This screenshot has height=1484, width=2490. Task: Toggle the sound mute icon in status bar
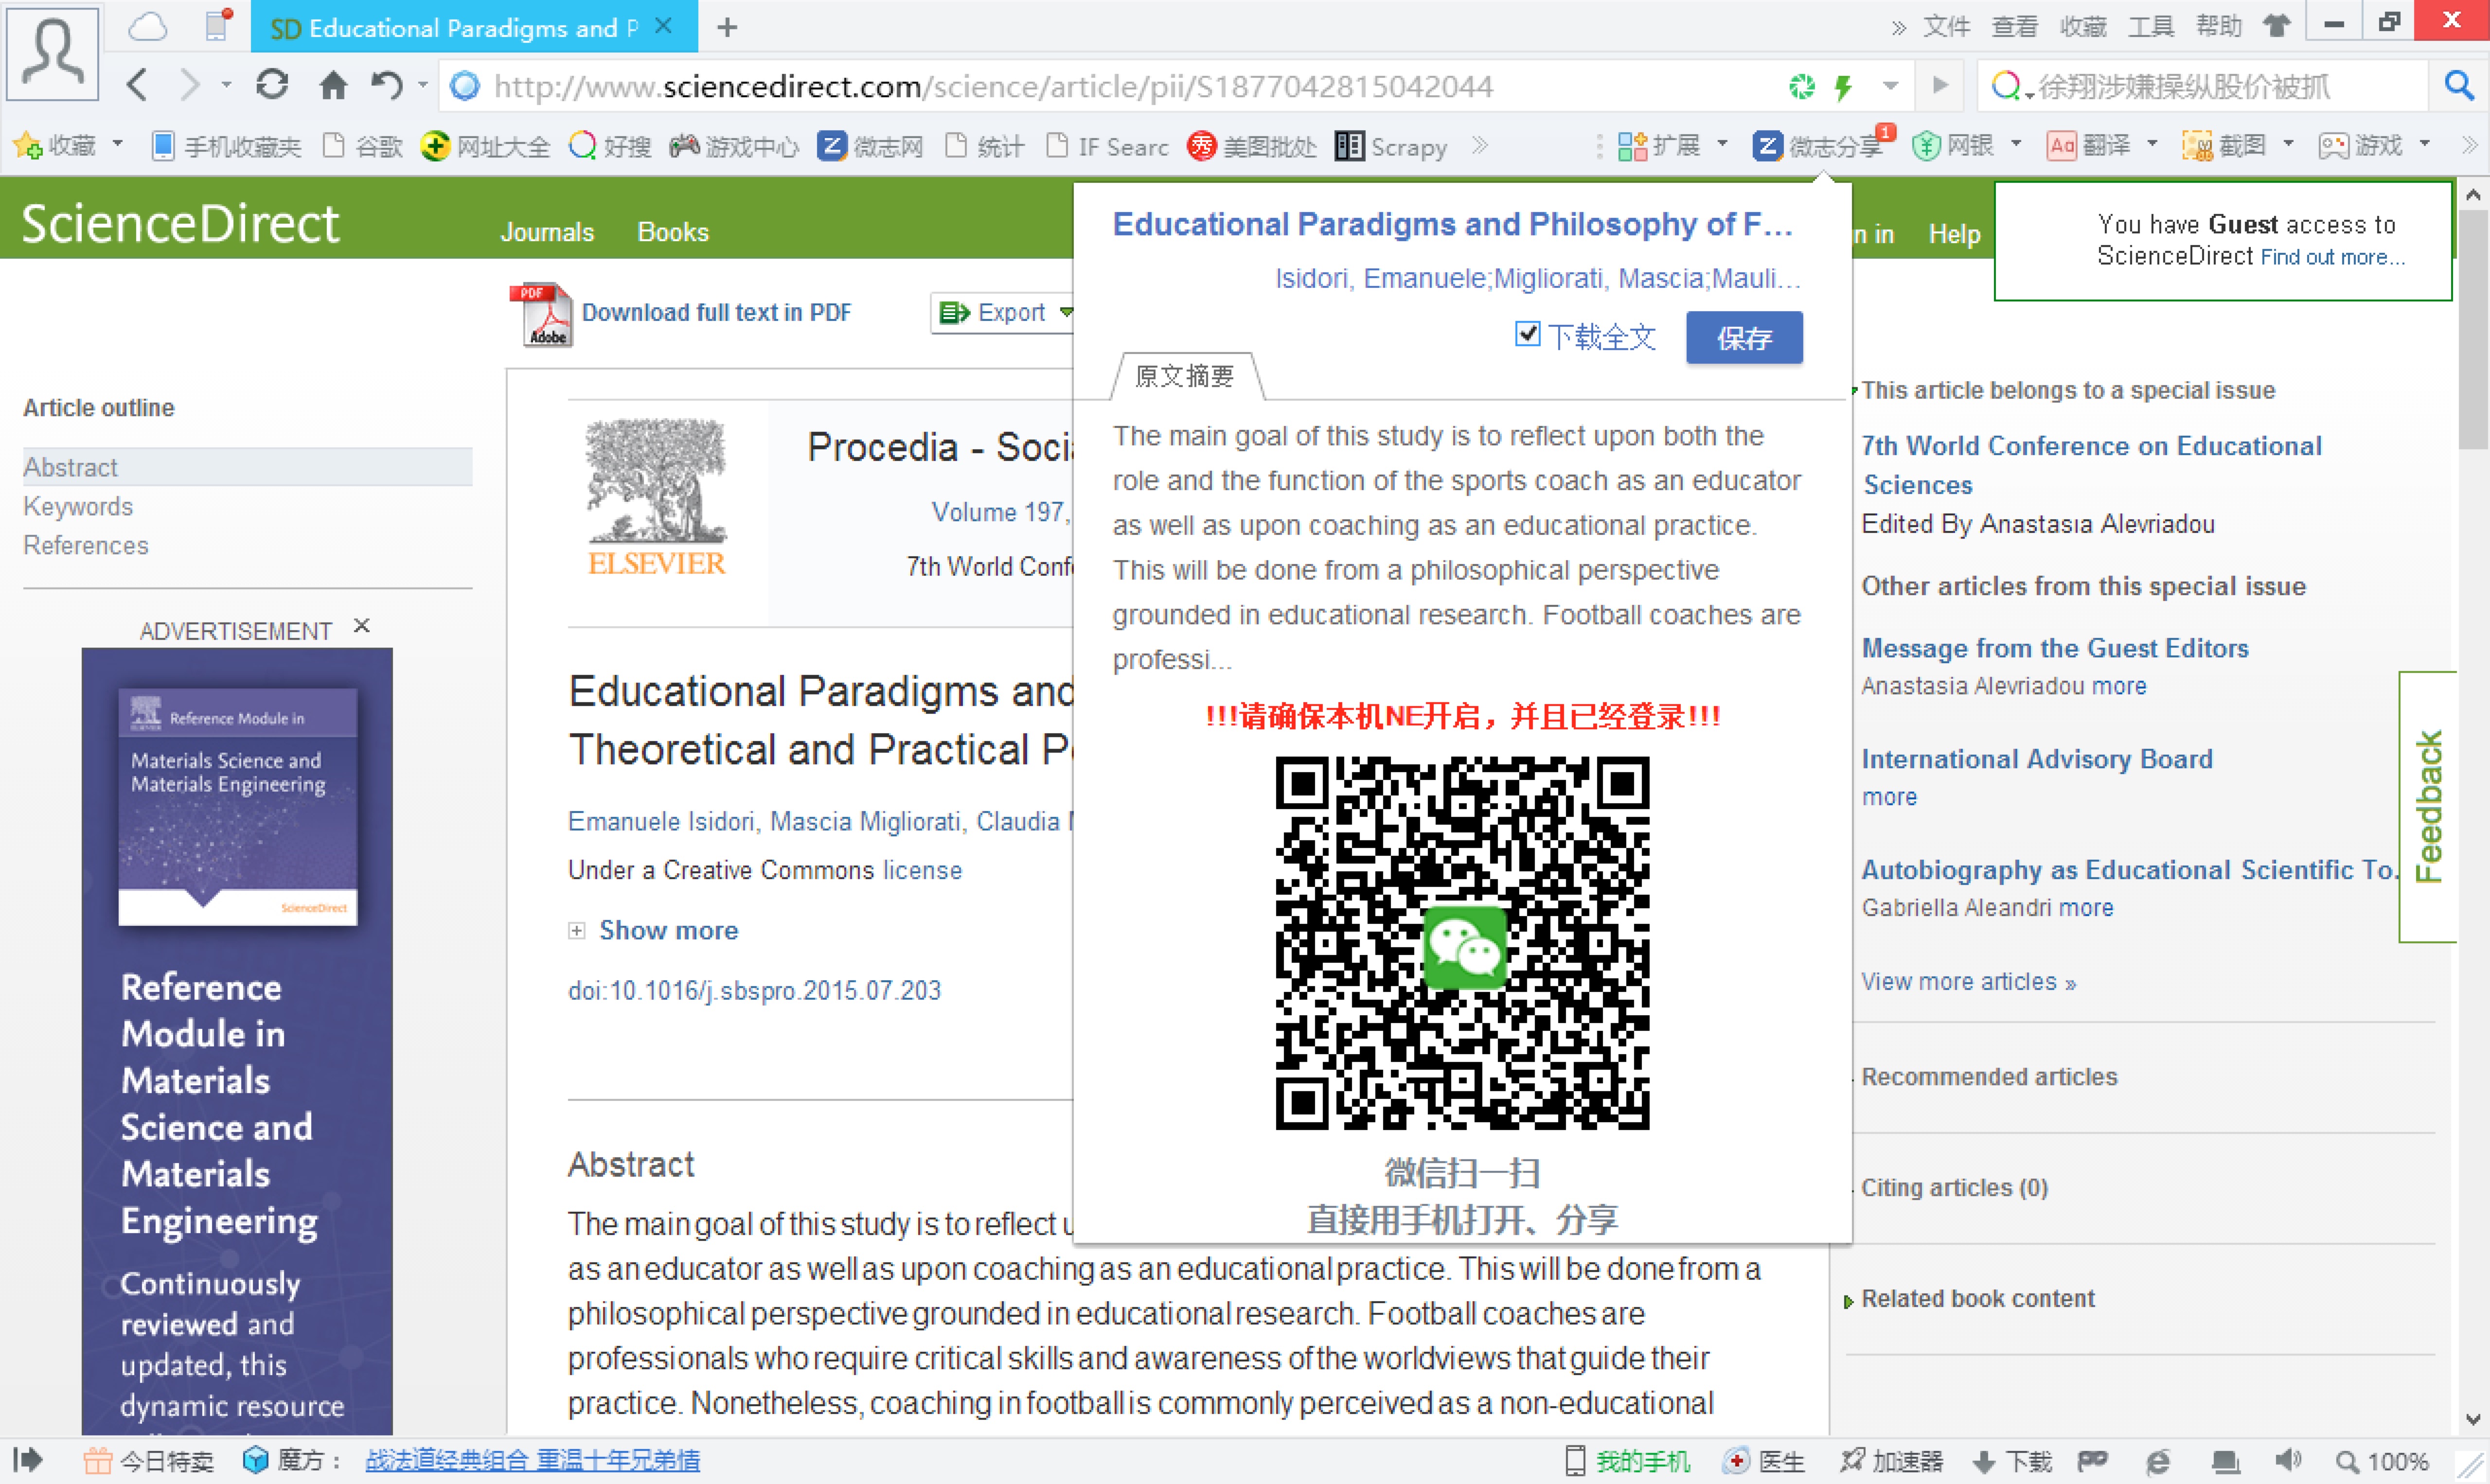pos(2288,1461)
